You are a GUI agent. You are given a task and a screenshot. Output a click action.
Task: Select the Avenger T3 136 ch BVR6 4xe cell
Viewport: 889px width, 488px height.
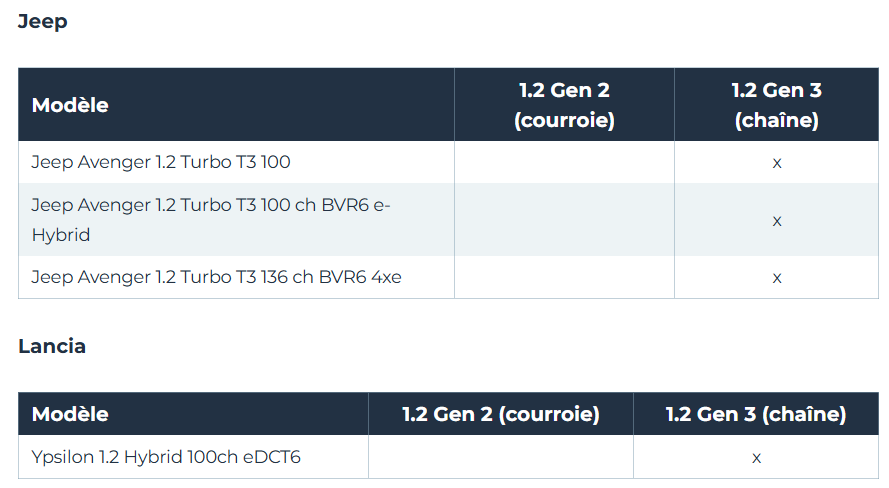216,277
